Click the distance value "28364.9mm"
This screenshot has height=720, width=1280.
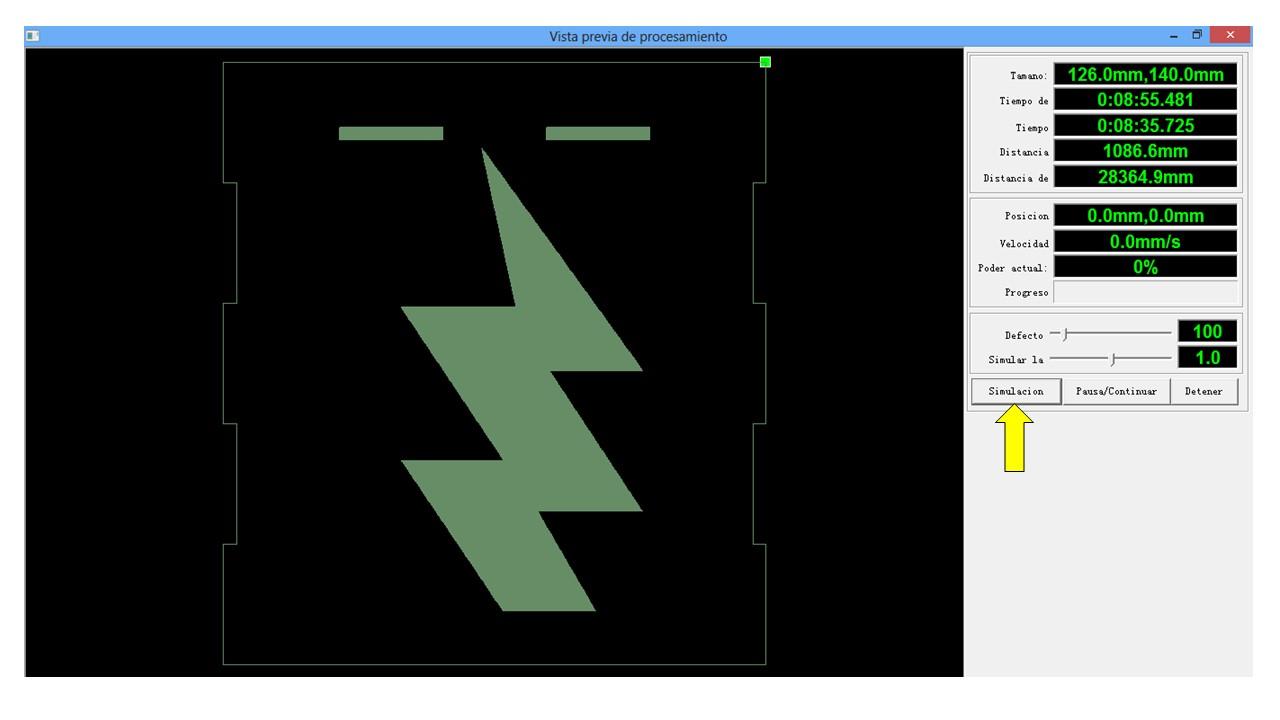(x=1146, y=177)
